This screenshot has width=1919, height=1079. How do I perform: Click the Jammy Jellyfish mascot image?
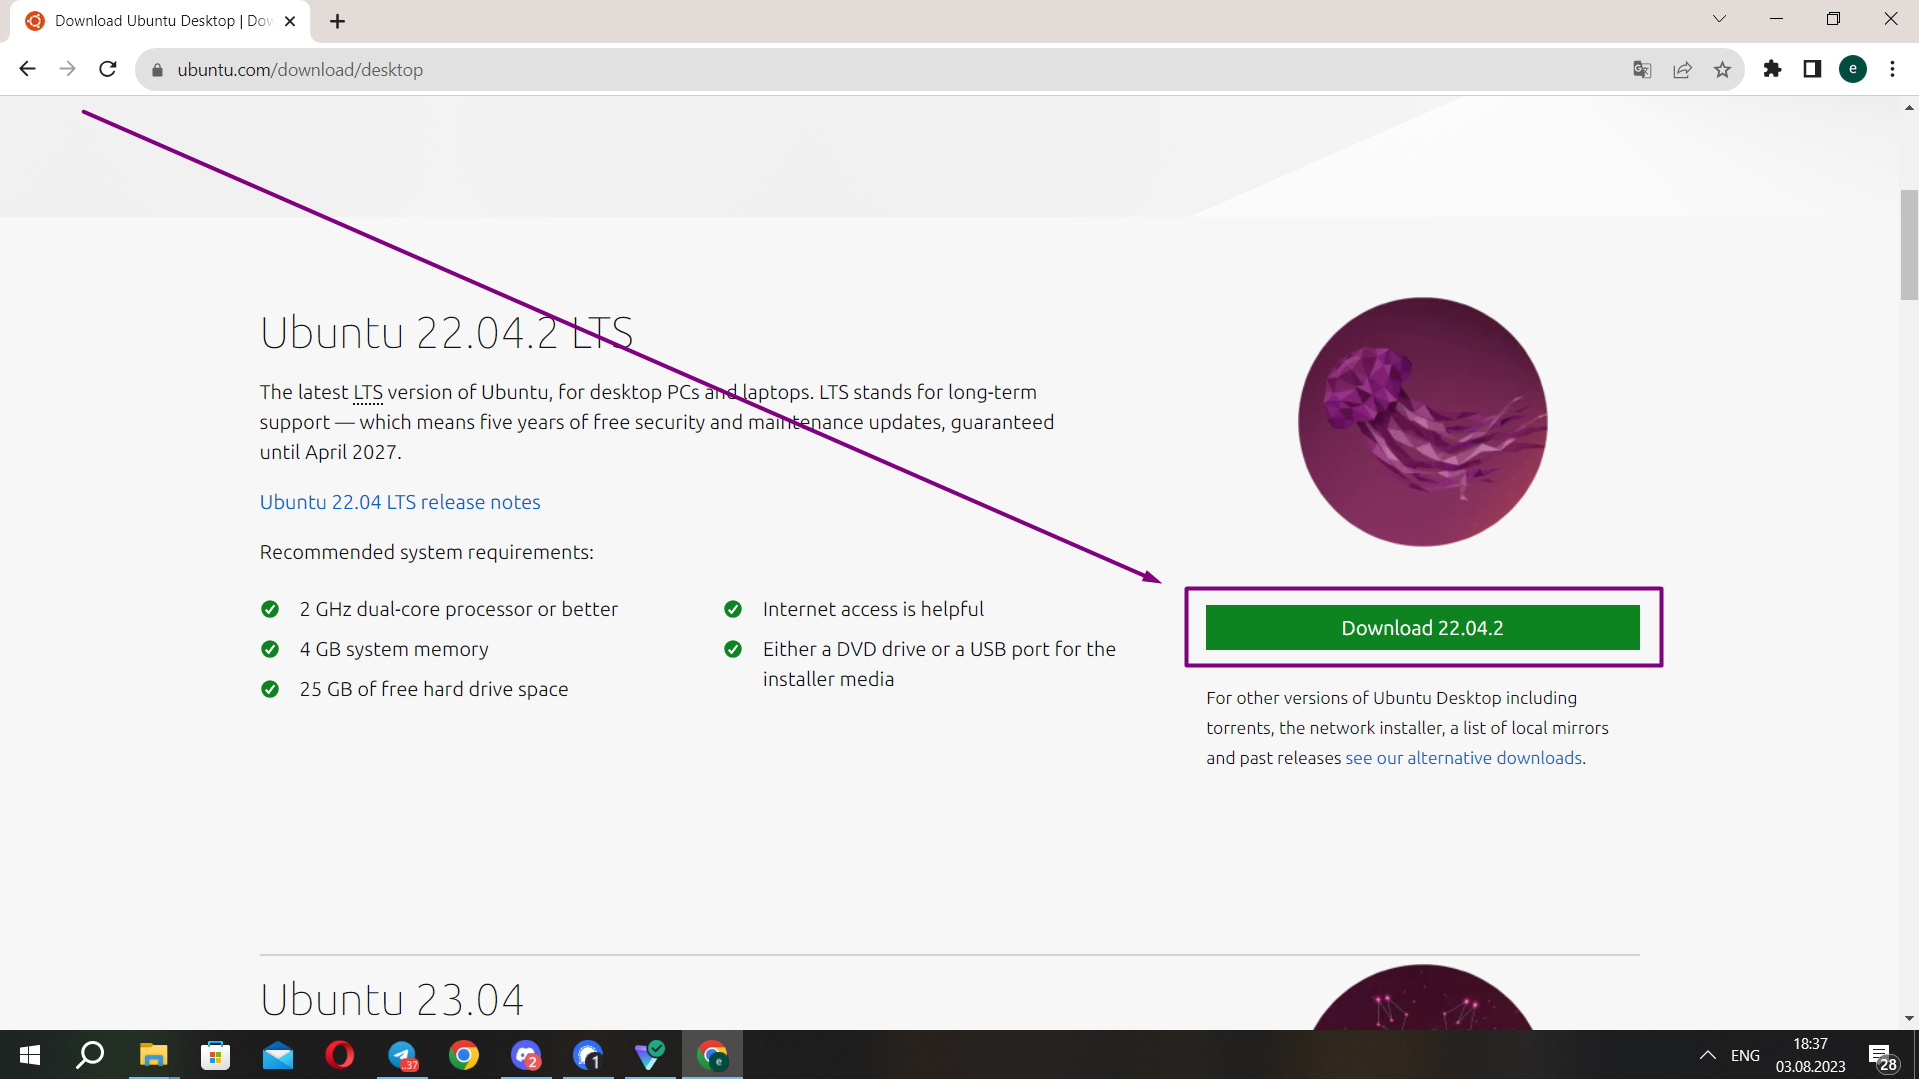(1422, 421)
